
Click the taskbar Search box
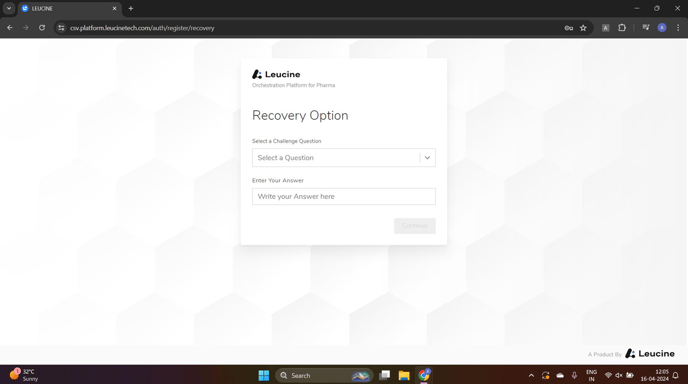pyautogui.click(x=324, y=375)
